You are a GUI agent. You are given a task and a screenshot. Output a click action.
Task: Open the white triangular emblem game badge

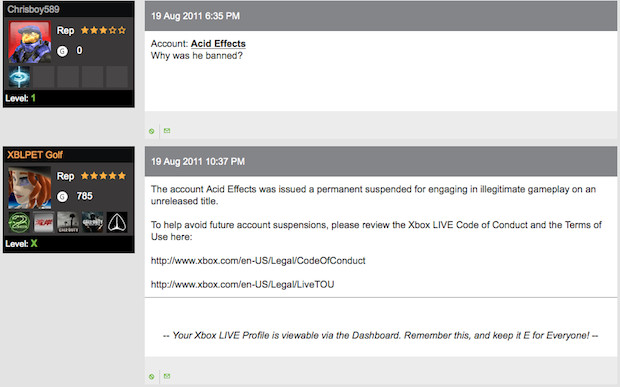coord(117,222)
